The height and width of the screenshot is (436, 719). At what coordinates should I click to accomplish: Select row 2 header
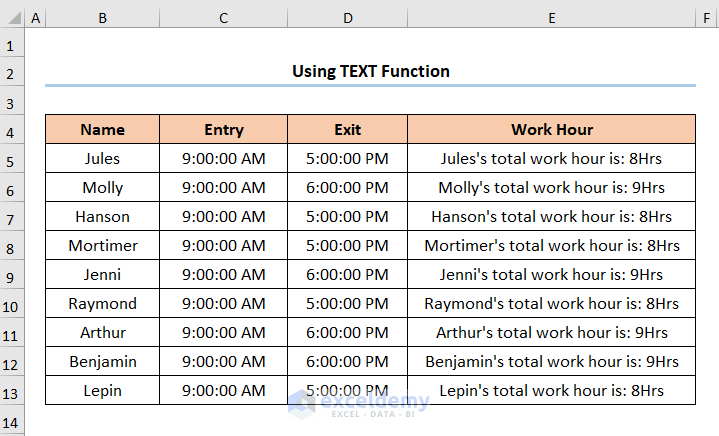(x=12, y=74)
